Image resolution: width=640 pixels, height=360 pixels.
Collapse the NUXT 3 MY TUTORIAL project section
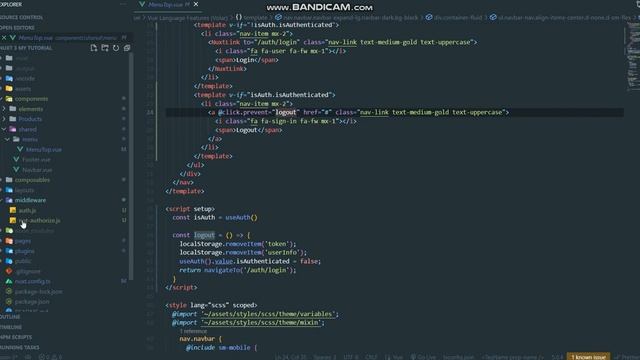click(x=26, y=48)
